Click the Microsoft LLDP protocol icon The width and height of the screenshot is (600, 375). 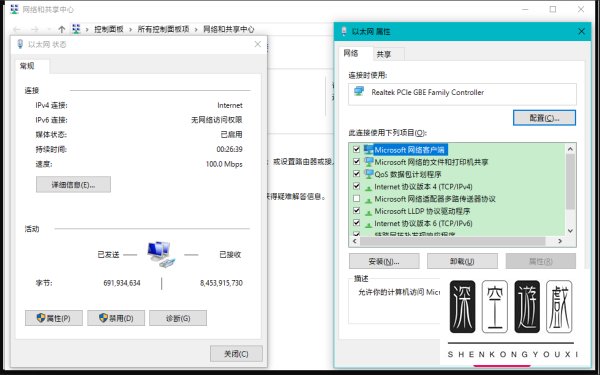pos(368,212)
